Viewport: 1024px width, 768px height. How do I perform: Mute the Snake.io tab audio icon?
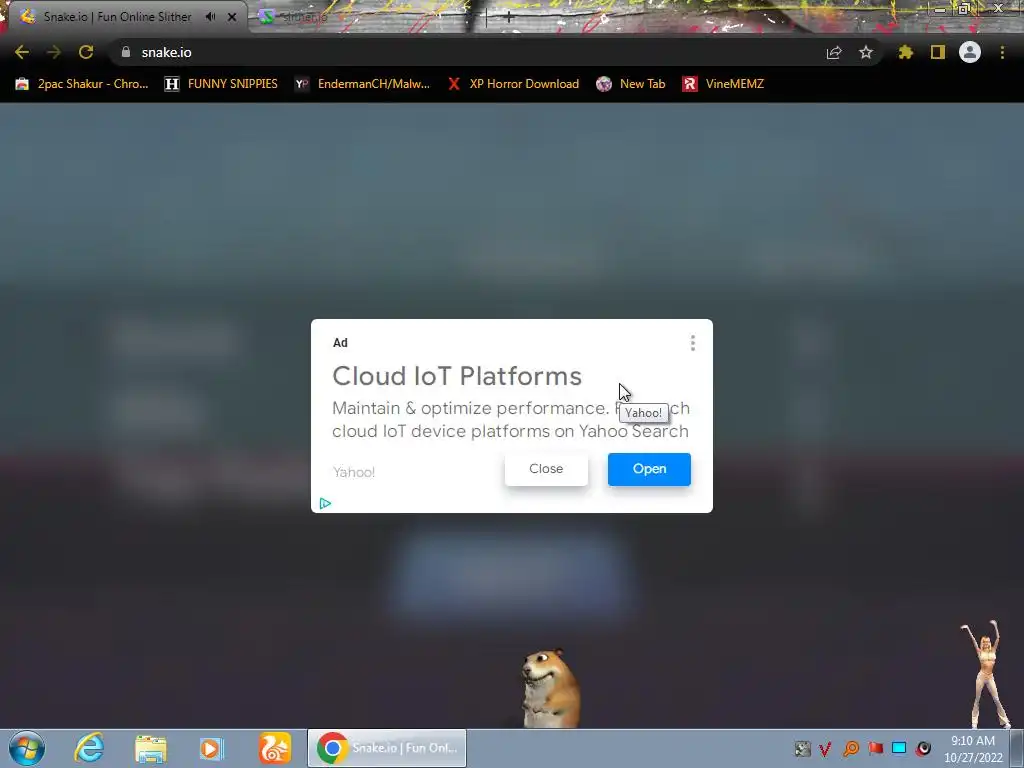[210, 17]
